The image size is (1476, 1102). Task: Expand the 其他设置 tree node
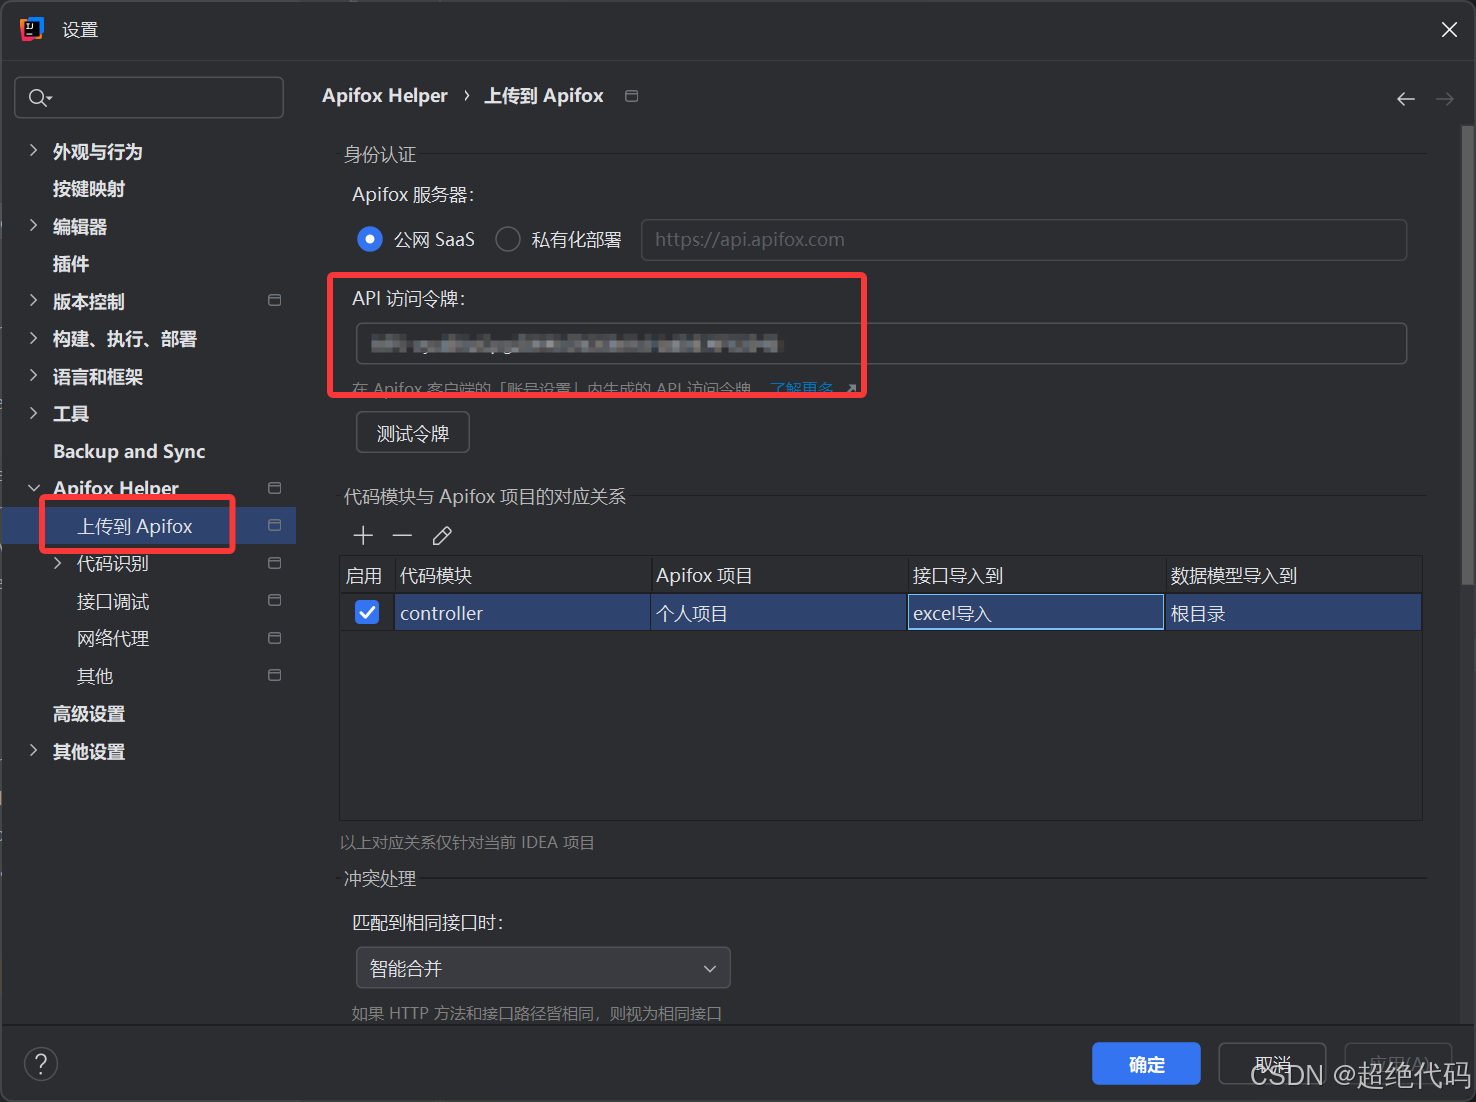(x=33, y=751)
